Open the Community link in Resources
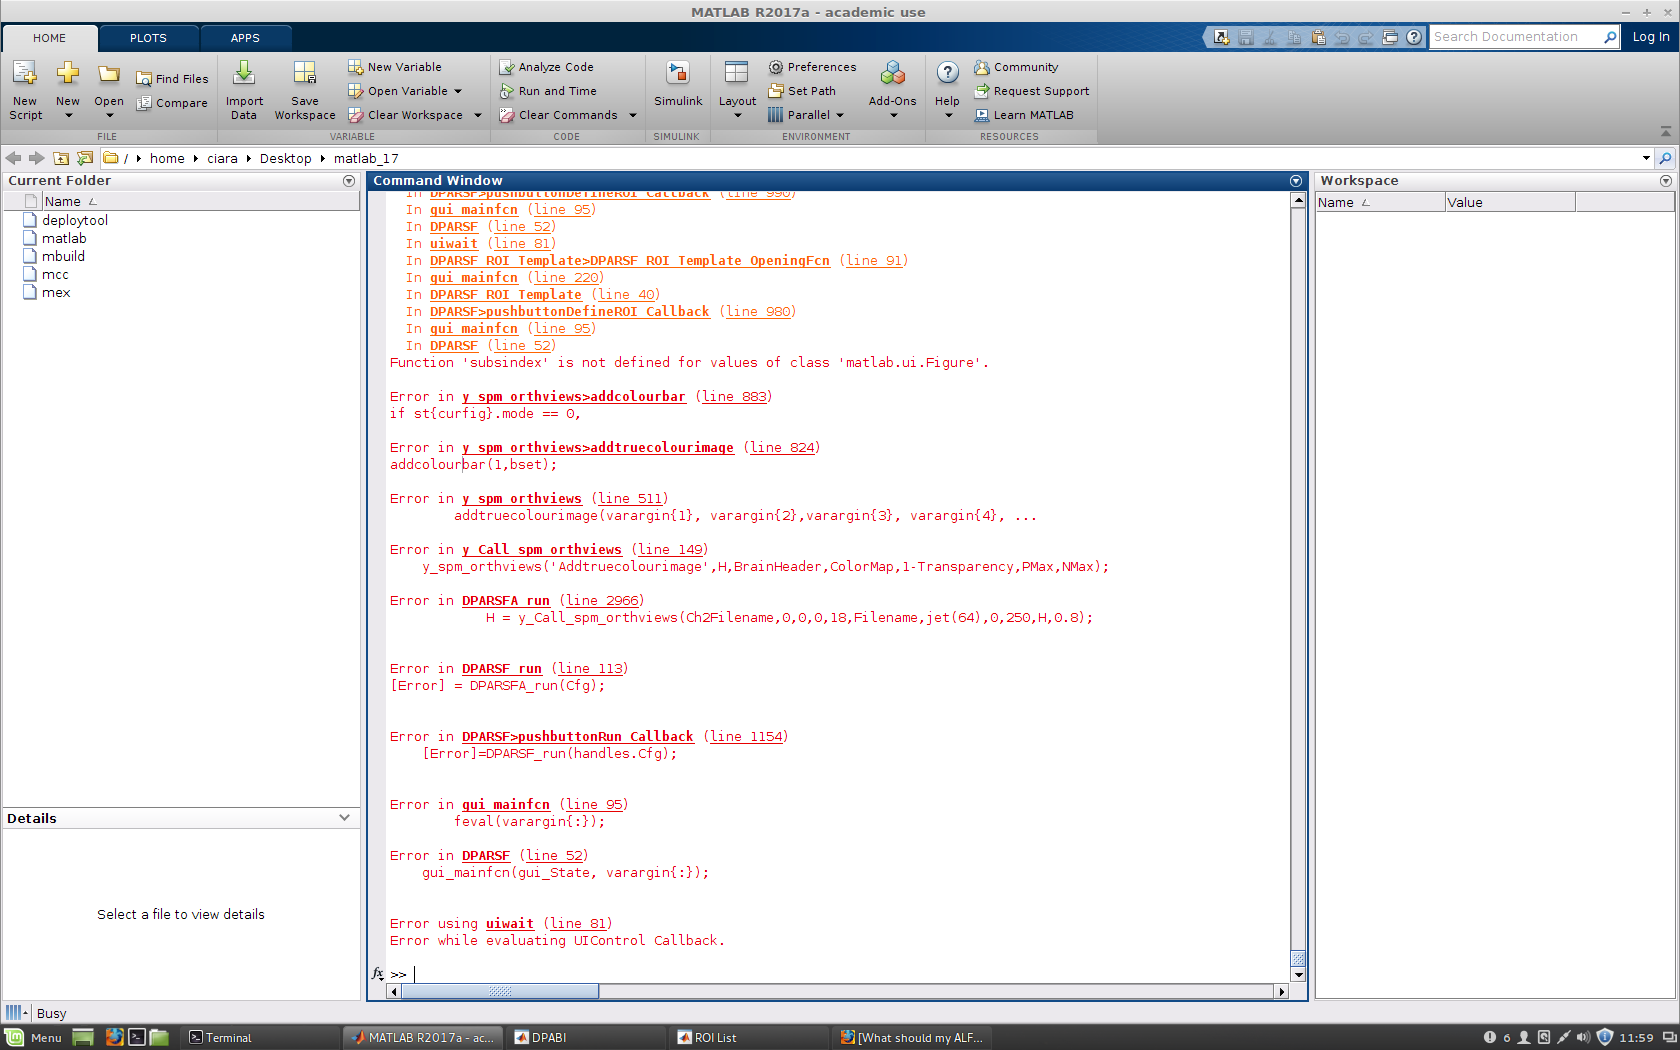 (x=1016, y=67)
